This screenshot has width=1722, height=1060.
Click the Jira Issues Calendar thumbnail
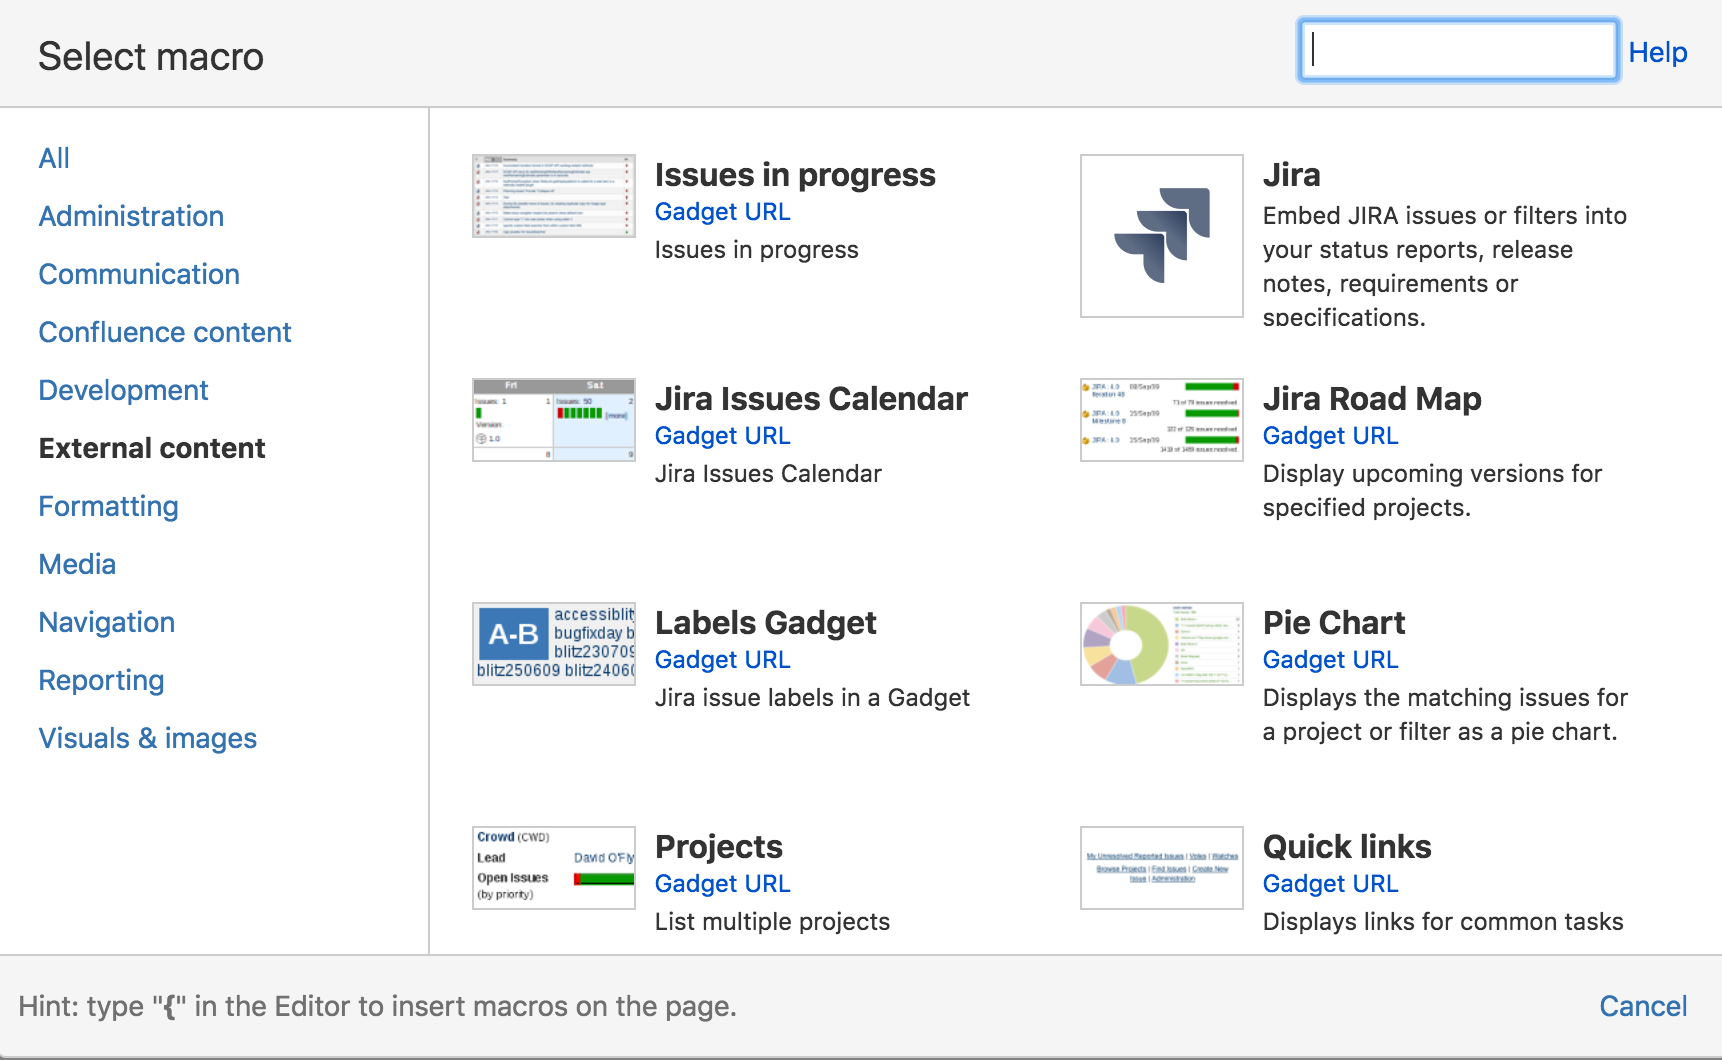pos(553,419)
